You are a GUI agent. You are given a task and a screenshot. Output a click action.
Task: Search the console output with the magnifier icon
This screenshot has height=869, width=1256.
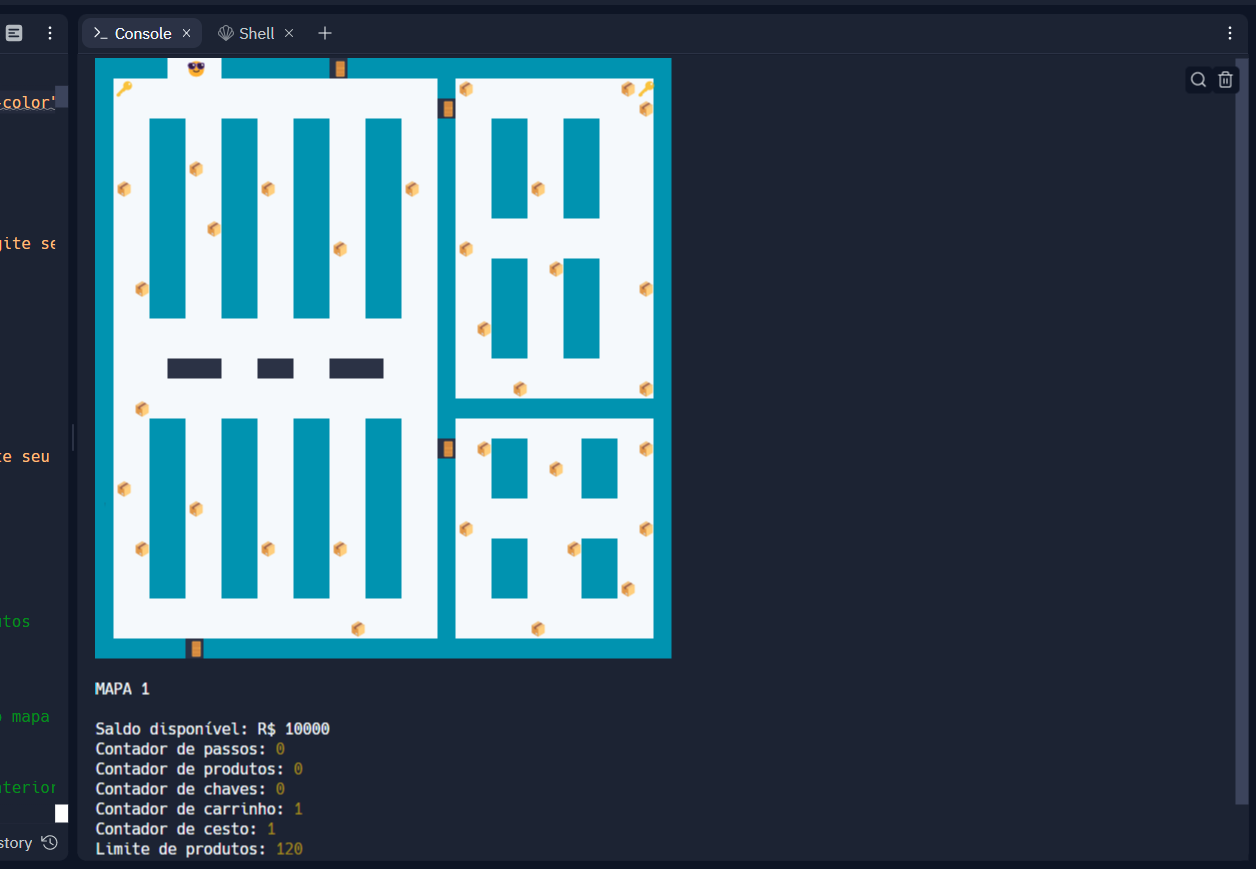tap(1198, 79)
